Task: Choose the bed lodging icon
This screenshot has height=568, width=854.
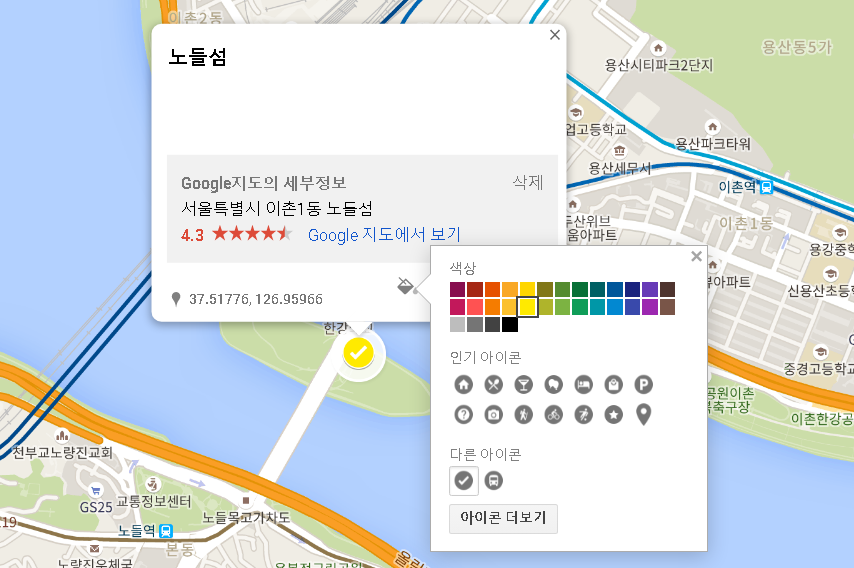Action: tap(583, 384)
